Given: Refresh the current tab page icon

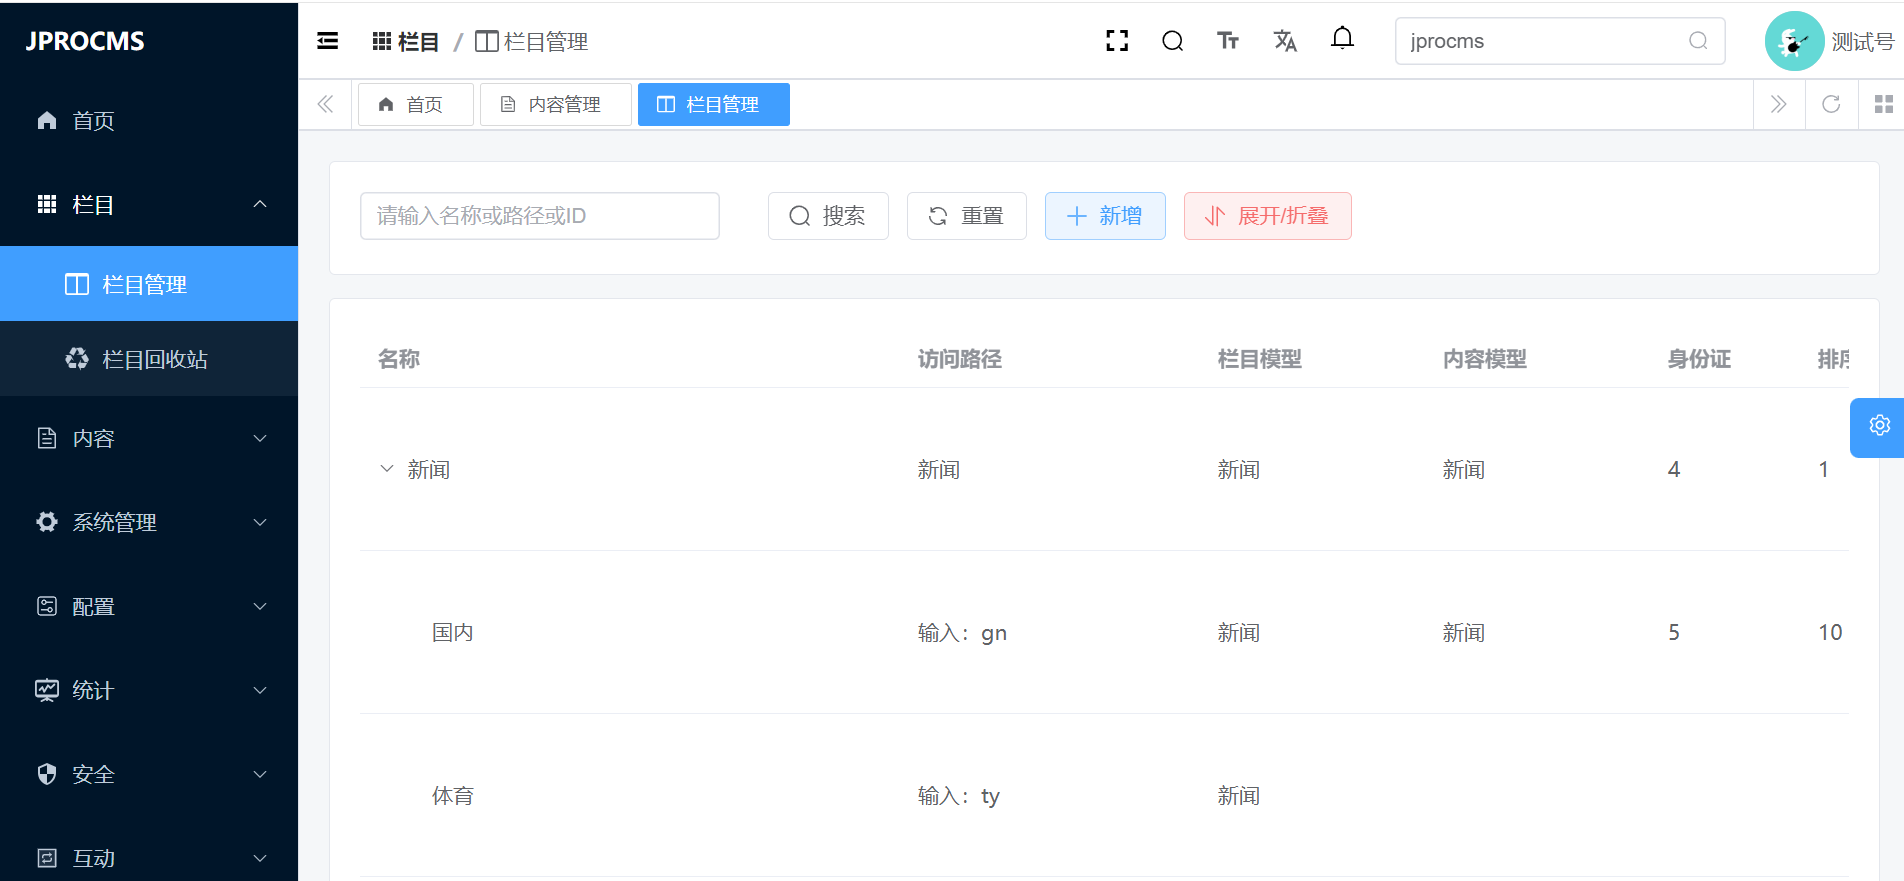Looking at the screenshot, I should (1831, 104).
